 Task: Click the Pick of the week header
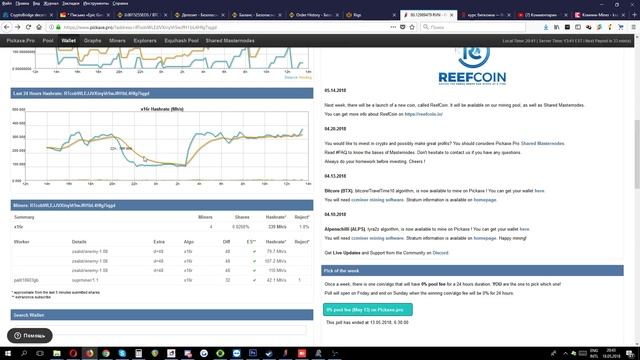coord(472,271)
